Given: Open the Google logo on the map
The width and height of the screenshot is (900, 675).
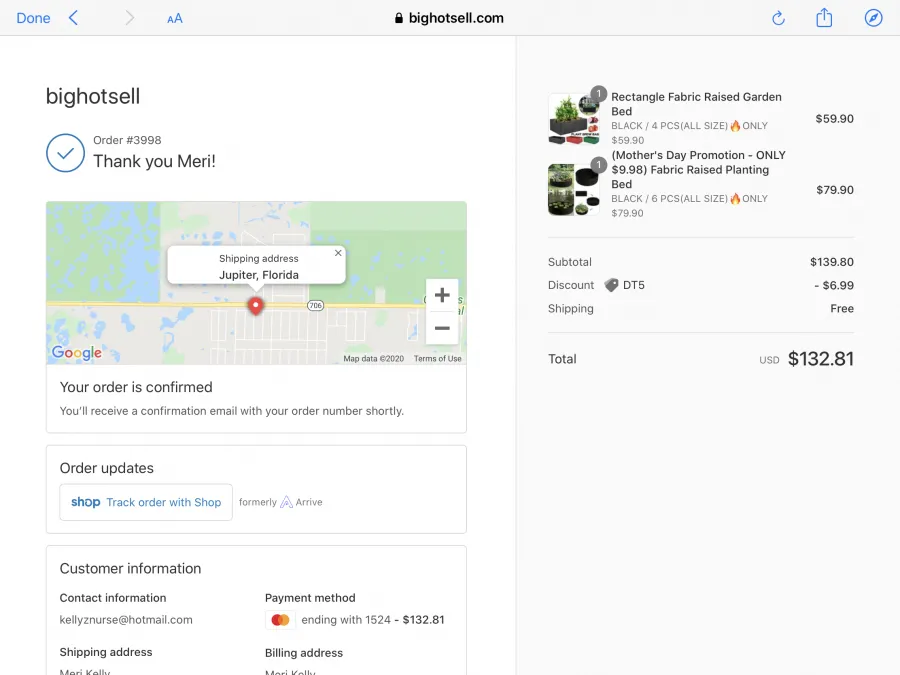Looking at the screenshot, I should click(x=77, y=353).
